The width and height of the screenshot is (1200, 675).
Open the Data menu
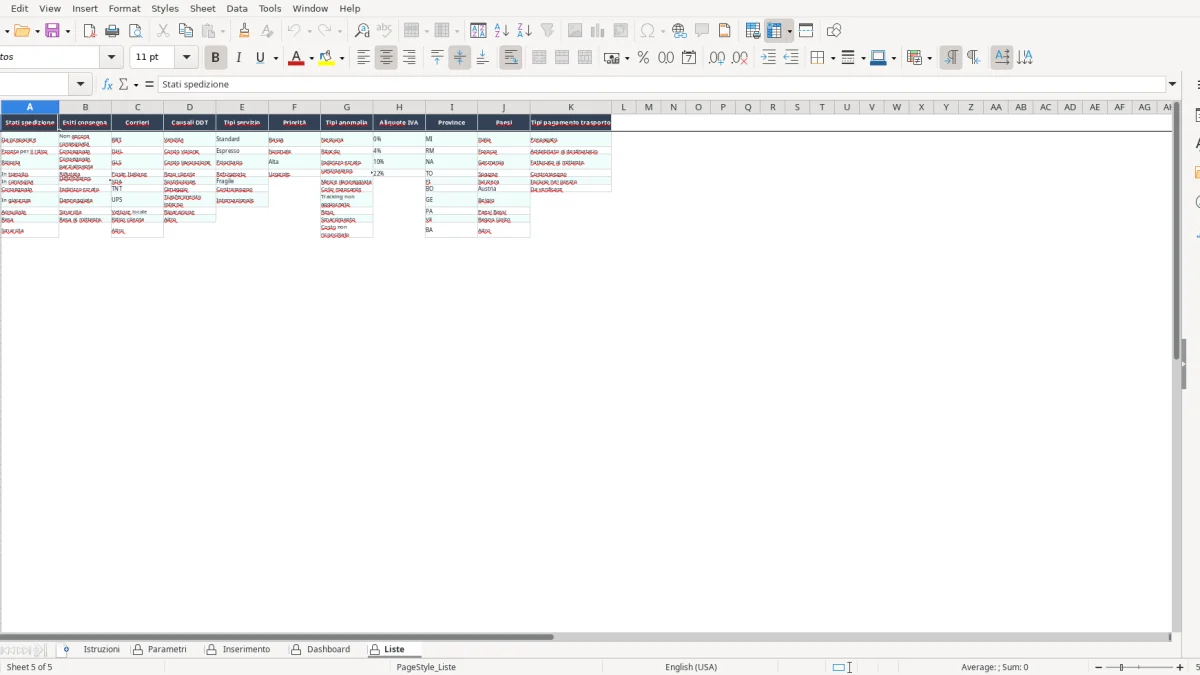point(237,8)
